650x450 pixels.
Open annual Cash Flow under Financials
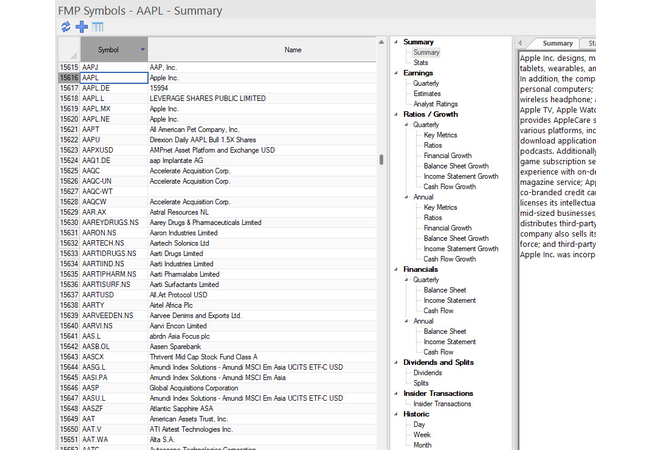coord(439,352)
